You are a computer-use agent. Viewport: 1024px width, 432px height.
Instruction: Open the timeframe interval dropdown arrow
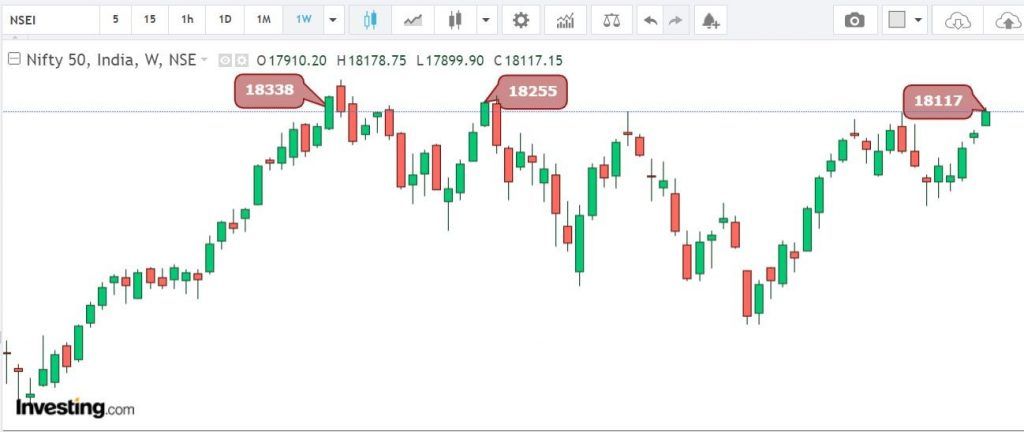coord(334,20)
